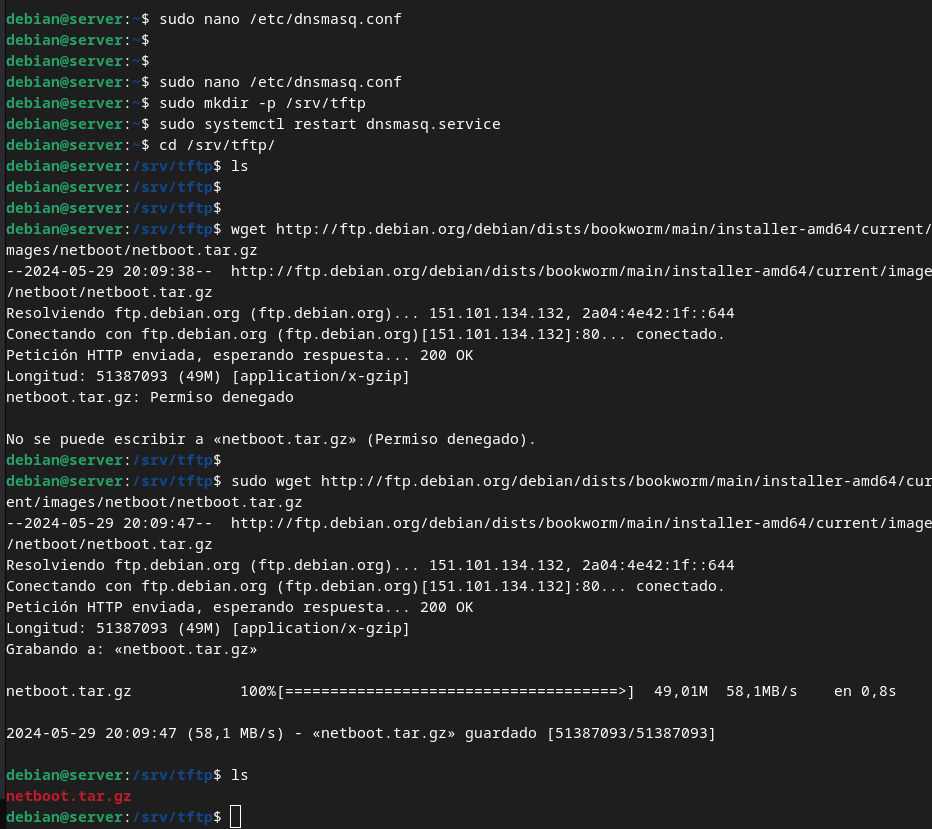932x829 pixels.
Task: Click the 'No se puede escribir' error message
Action: point(271,439)
